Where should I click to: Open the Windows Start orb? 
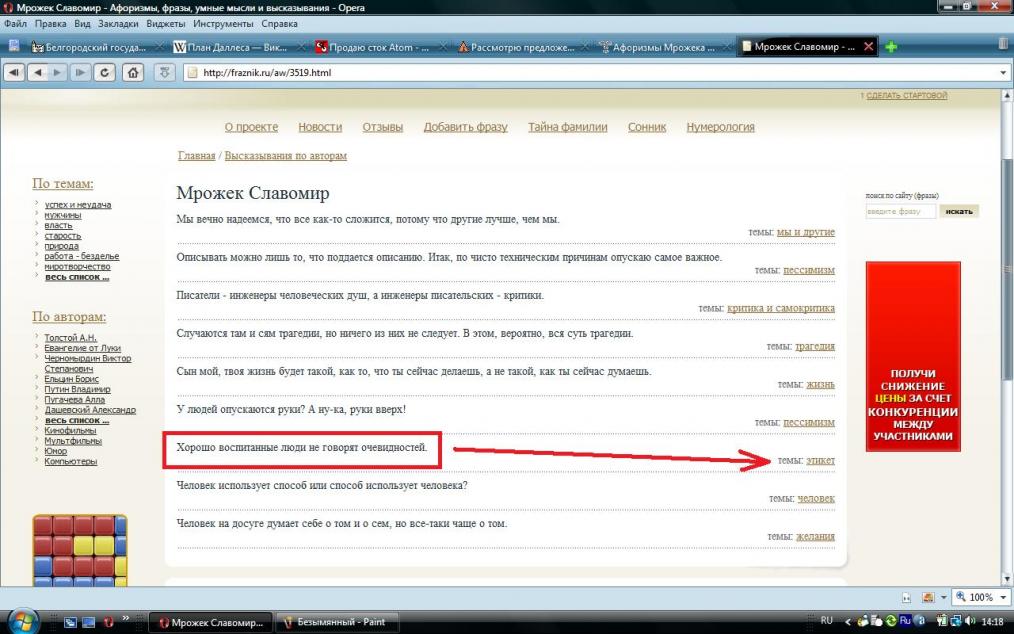tap(22, 620)
